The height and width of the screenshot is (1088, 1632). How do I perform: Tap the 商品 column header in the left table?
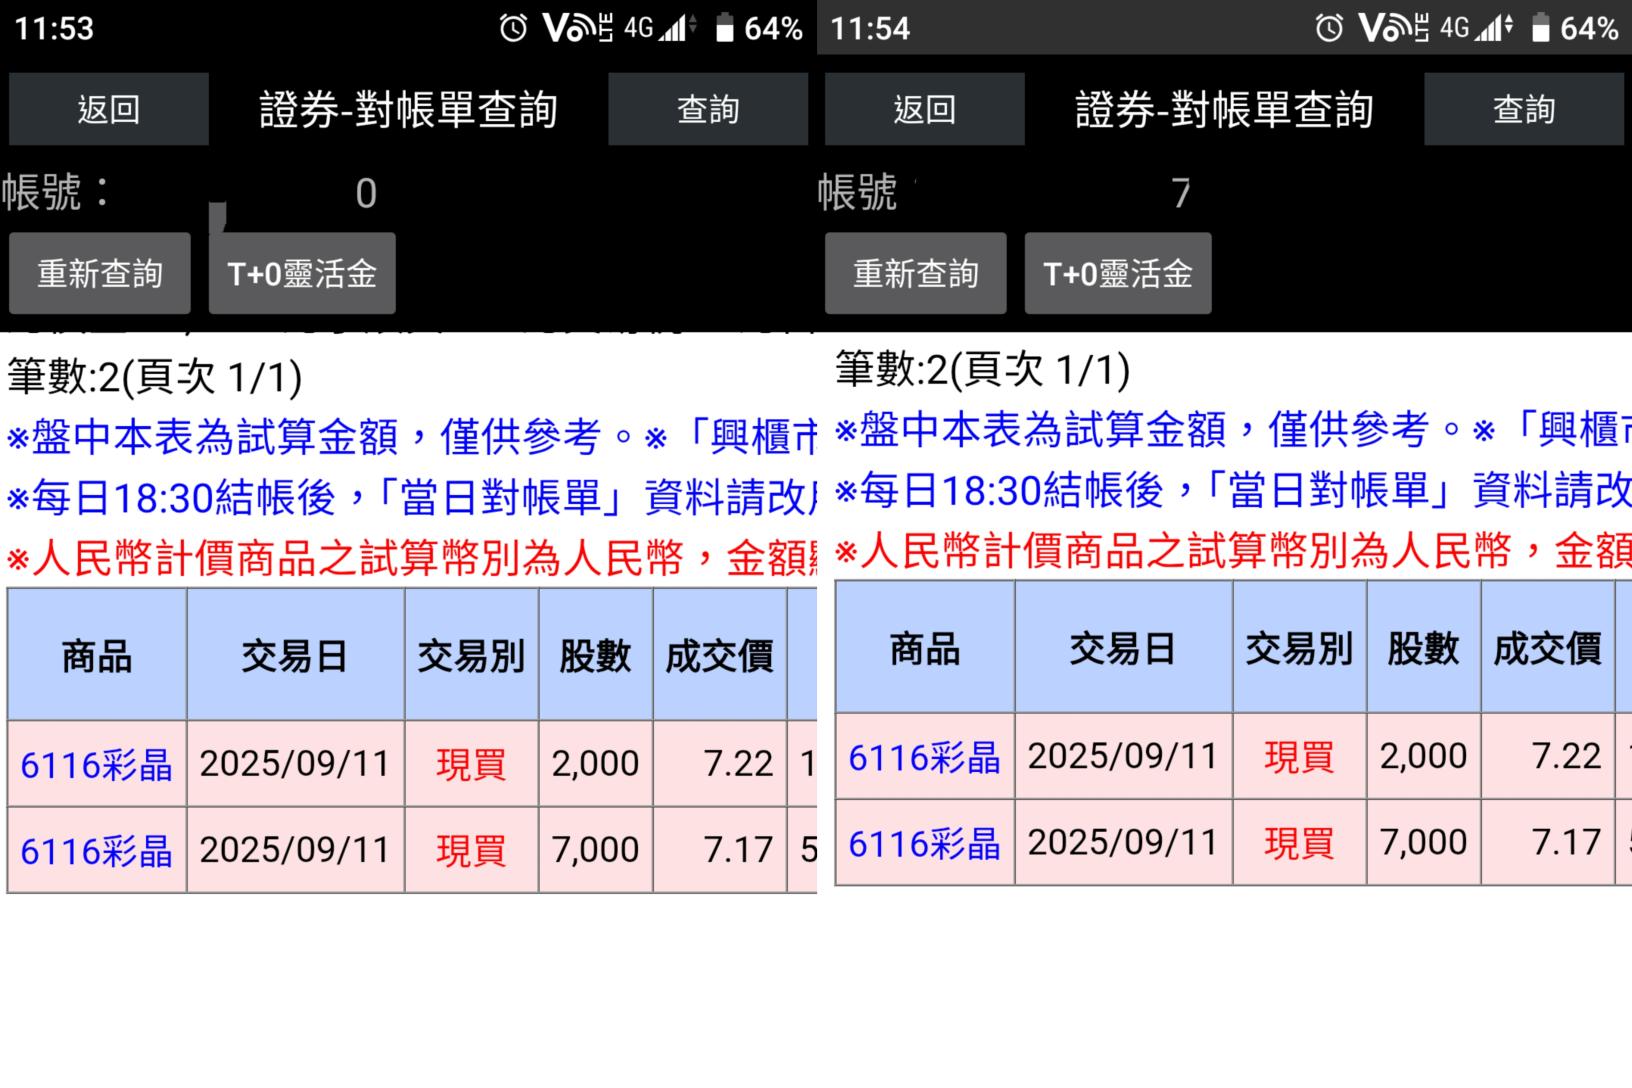point(97,655)
